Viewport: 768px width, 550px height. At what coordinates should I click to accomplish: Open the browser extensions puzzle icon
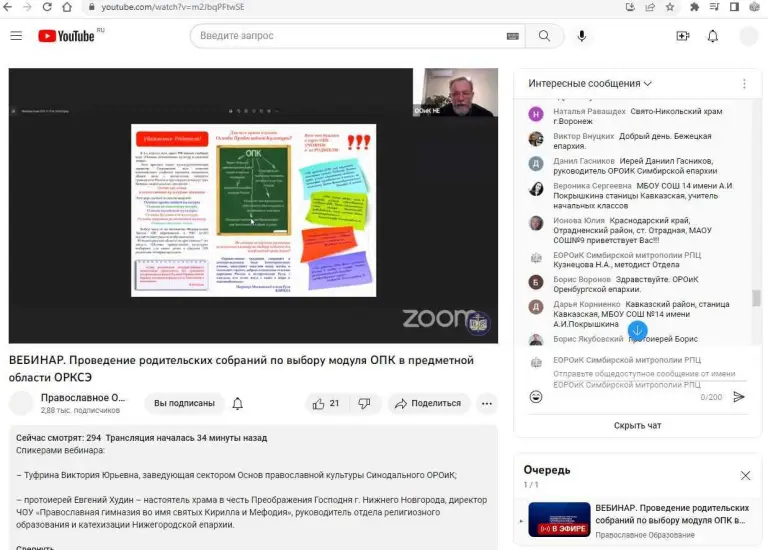coord(694,7)
